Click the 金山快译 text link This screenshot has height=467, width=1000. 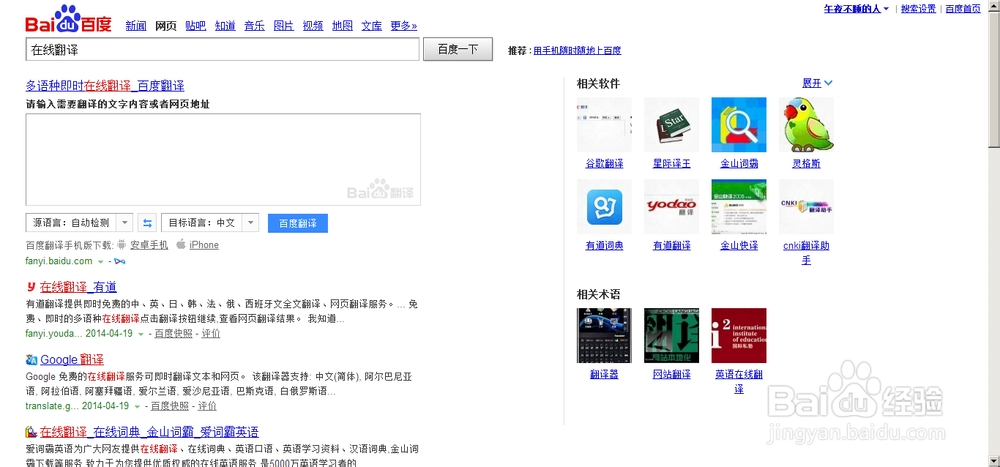[x=739, y=246]
